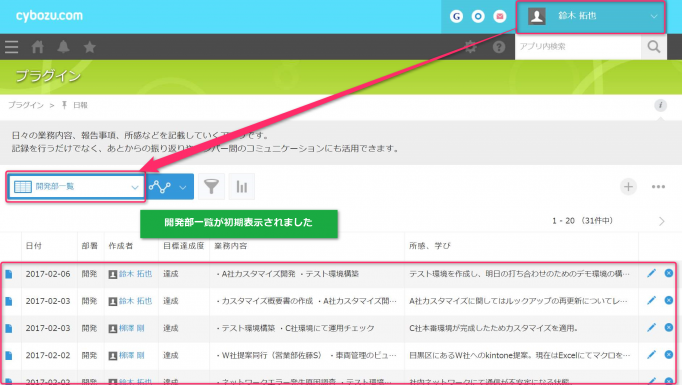This screenshot has height=385, width=682.
Task: Open the favorites star icon
Action: (90, 47)
